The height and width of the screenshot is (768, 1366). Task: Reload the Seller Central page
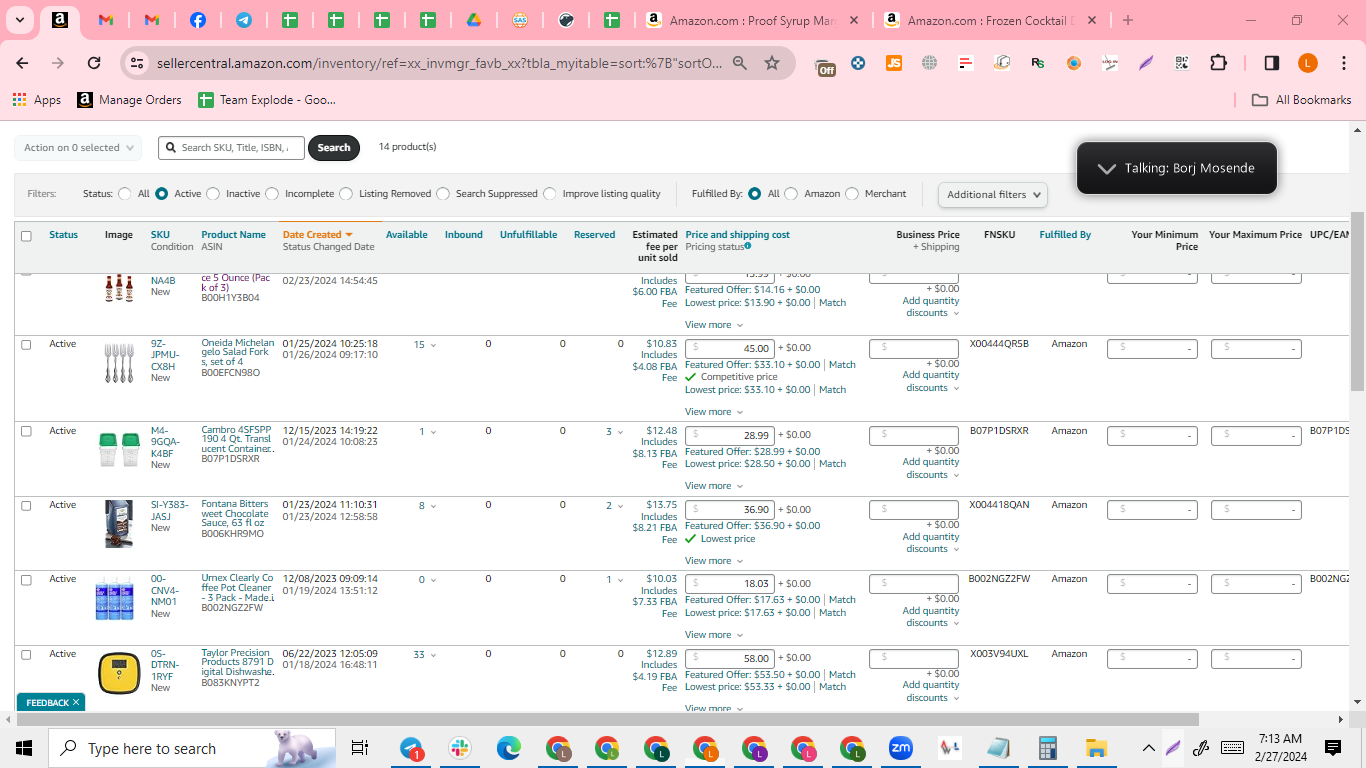[x=94, y=63]
